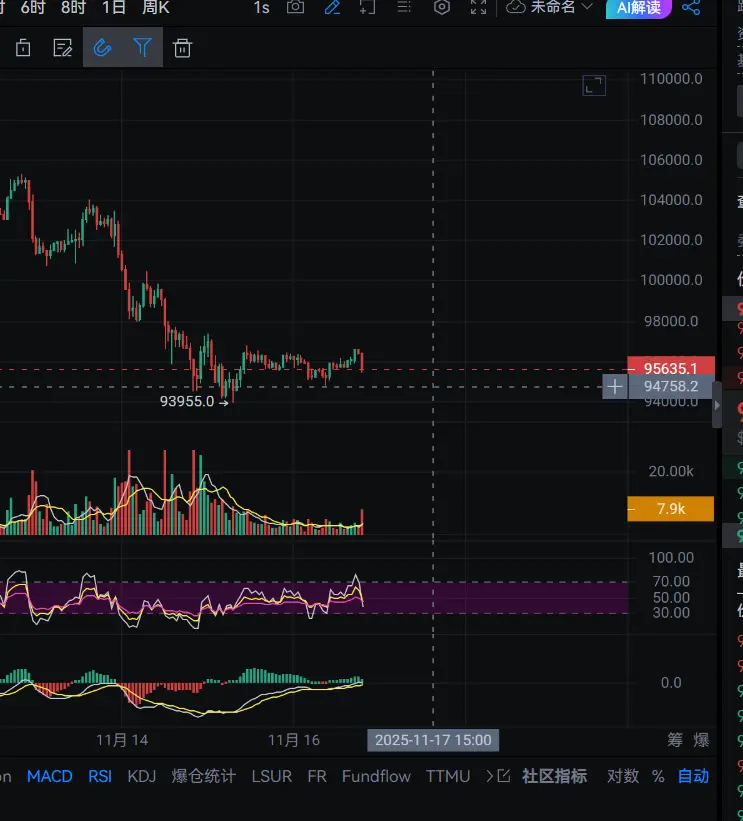Click the plus button beside 94758.2

click(x=615, y=387)
